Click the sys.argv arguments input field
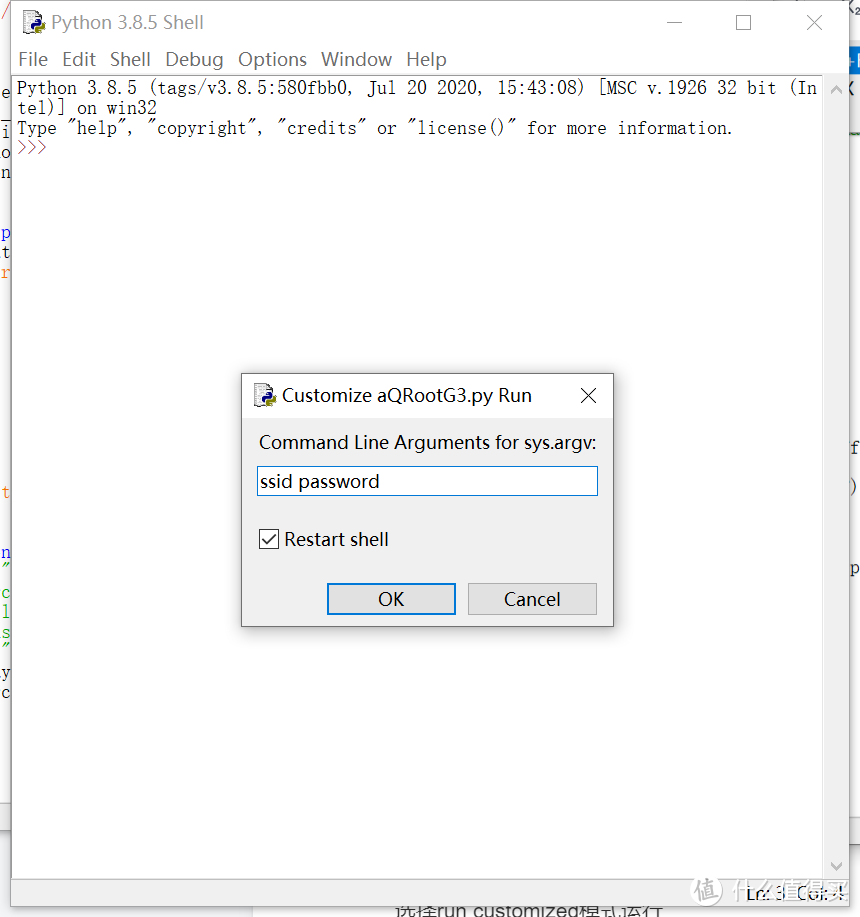Image resolution: width=860 pixels, height=917 pixels. point(427,481)
